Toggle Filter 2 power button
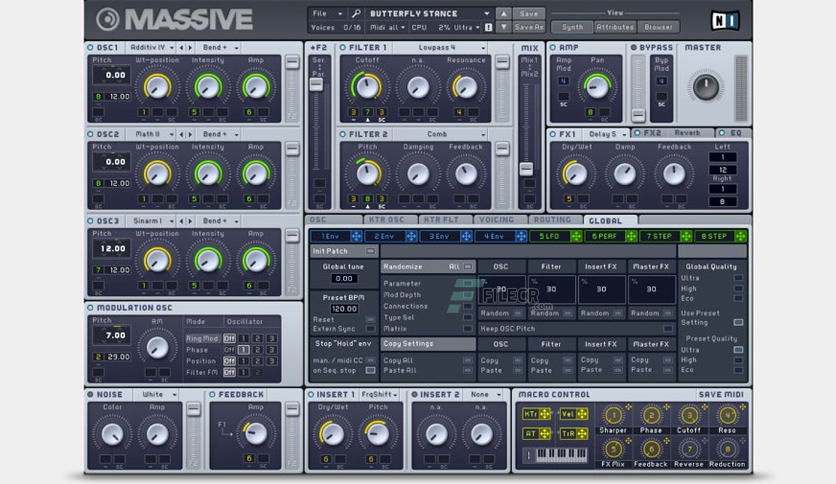The image size is (836, 484). 343,134
